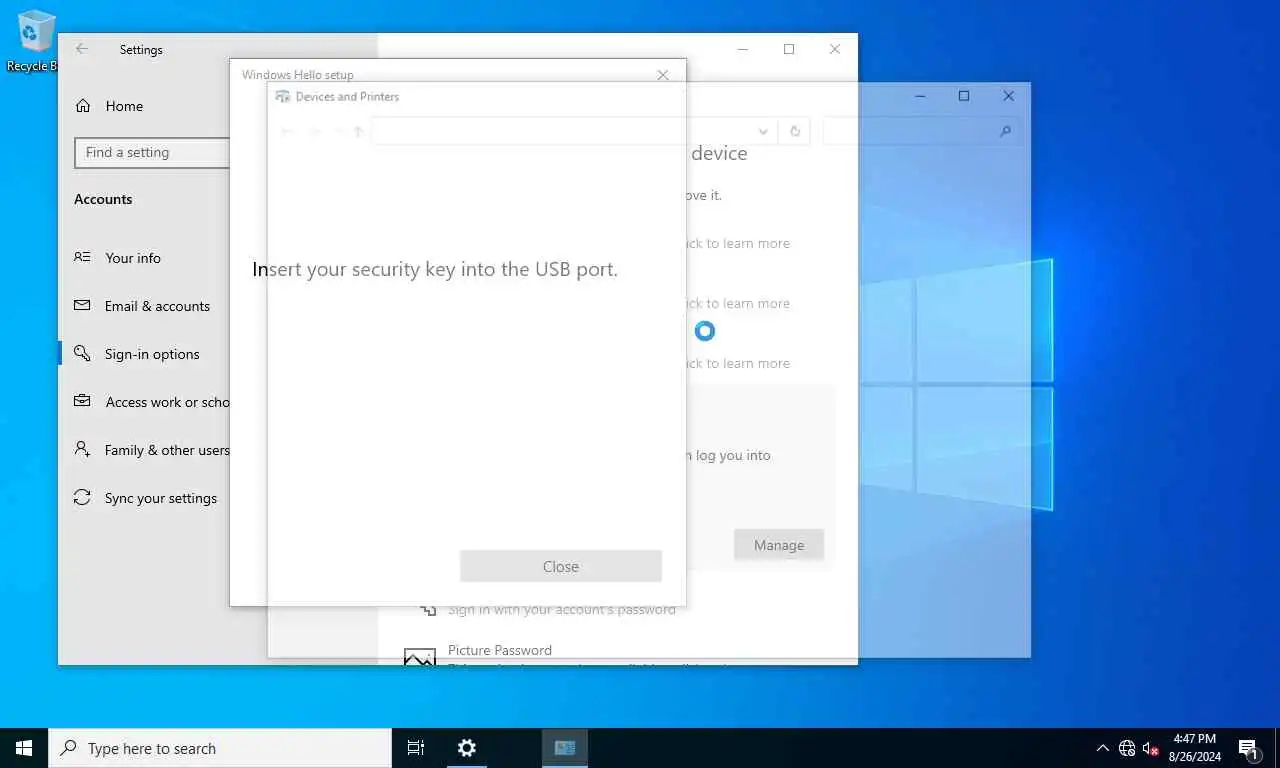This screenshot has width=1280, height=768.
Task: Click the Manage button for security key
Action: pos(779,545)
